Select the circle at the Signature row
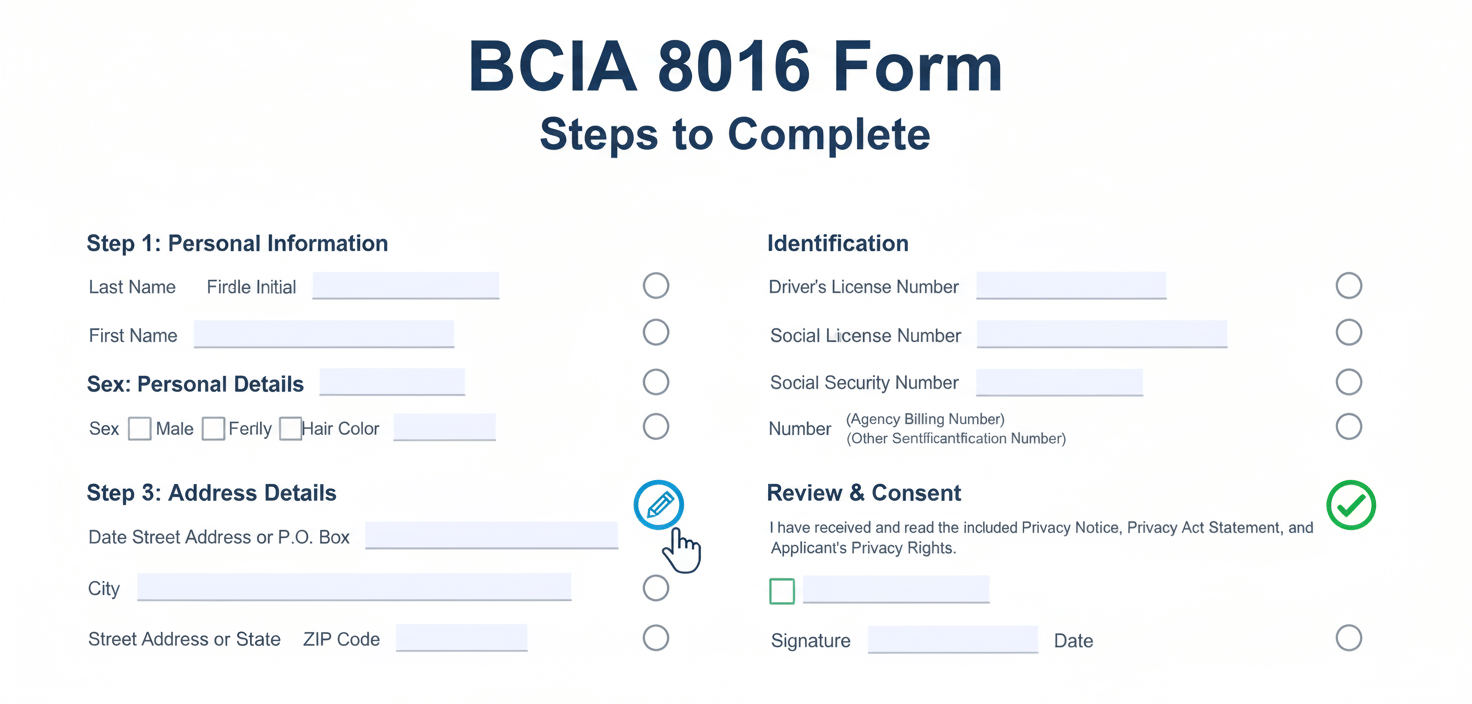 tap(1349, 638)
